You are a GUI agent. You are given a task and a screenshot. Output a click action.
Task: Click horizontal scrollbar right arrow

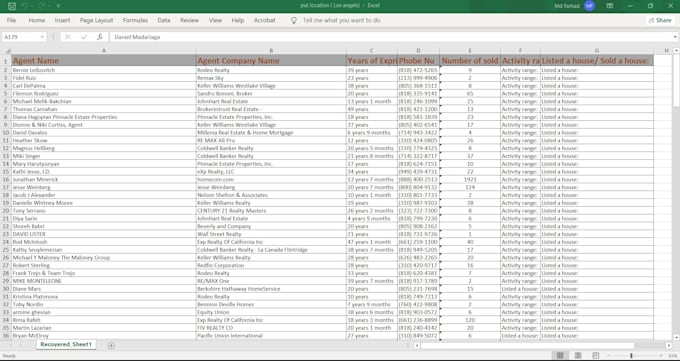coord(669,345)
